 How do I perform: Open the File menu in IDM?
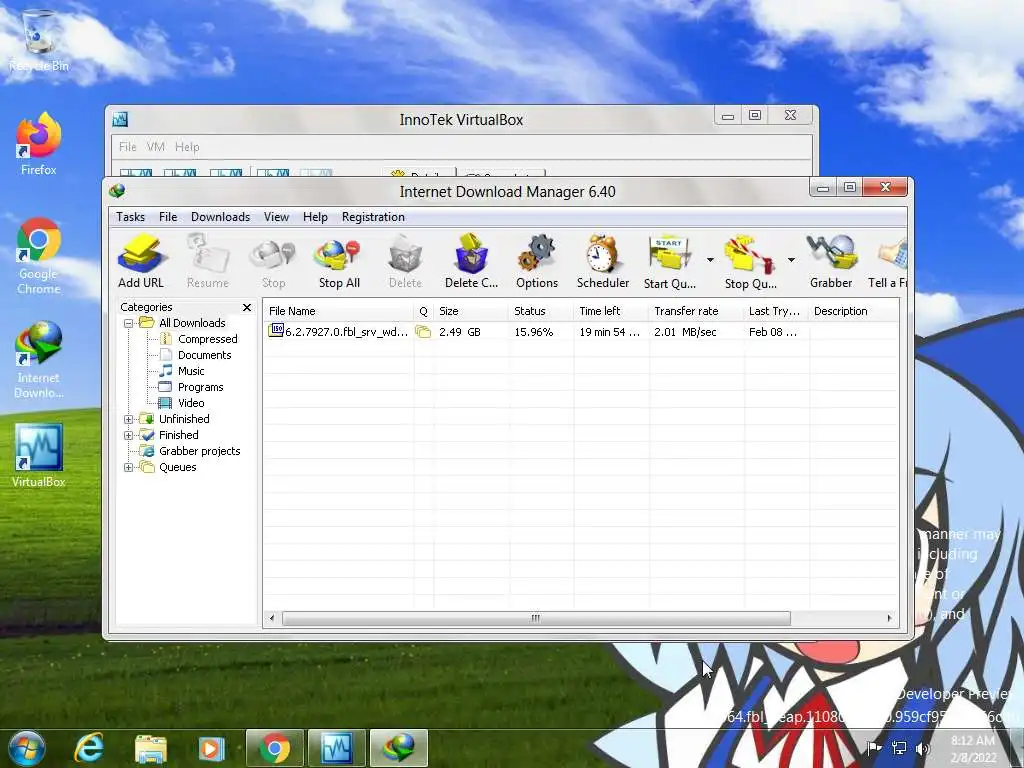168,217
